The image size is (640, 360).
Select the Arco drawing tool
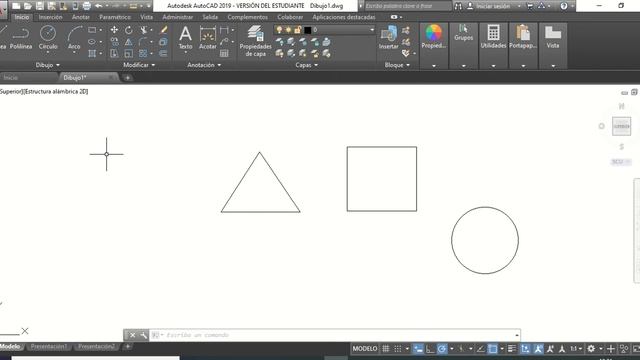pyautogui.click(x=74, y=38)
